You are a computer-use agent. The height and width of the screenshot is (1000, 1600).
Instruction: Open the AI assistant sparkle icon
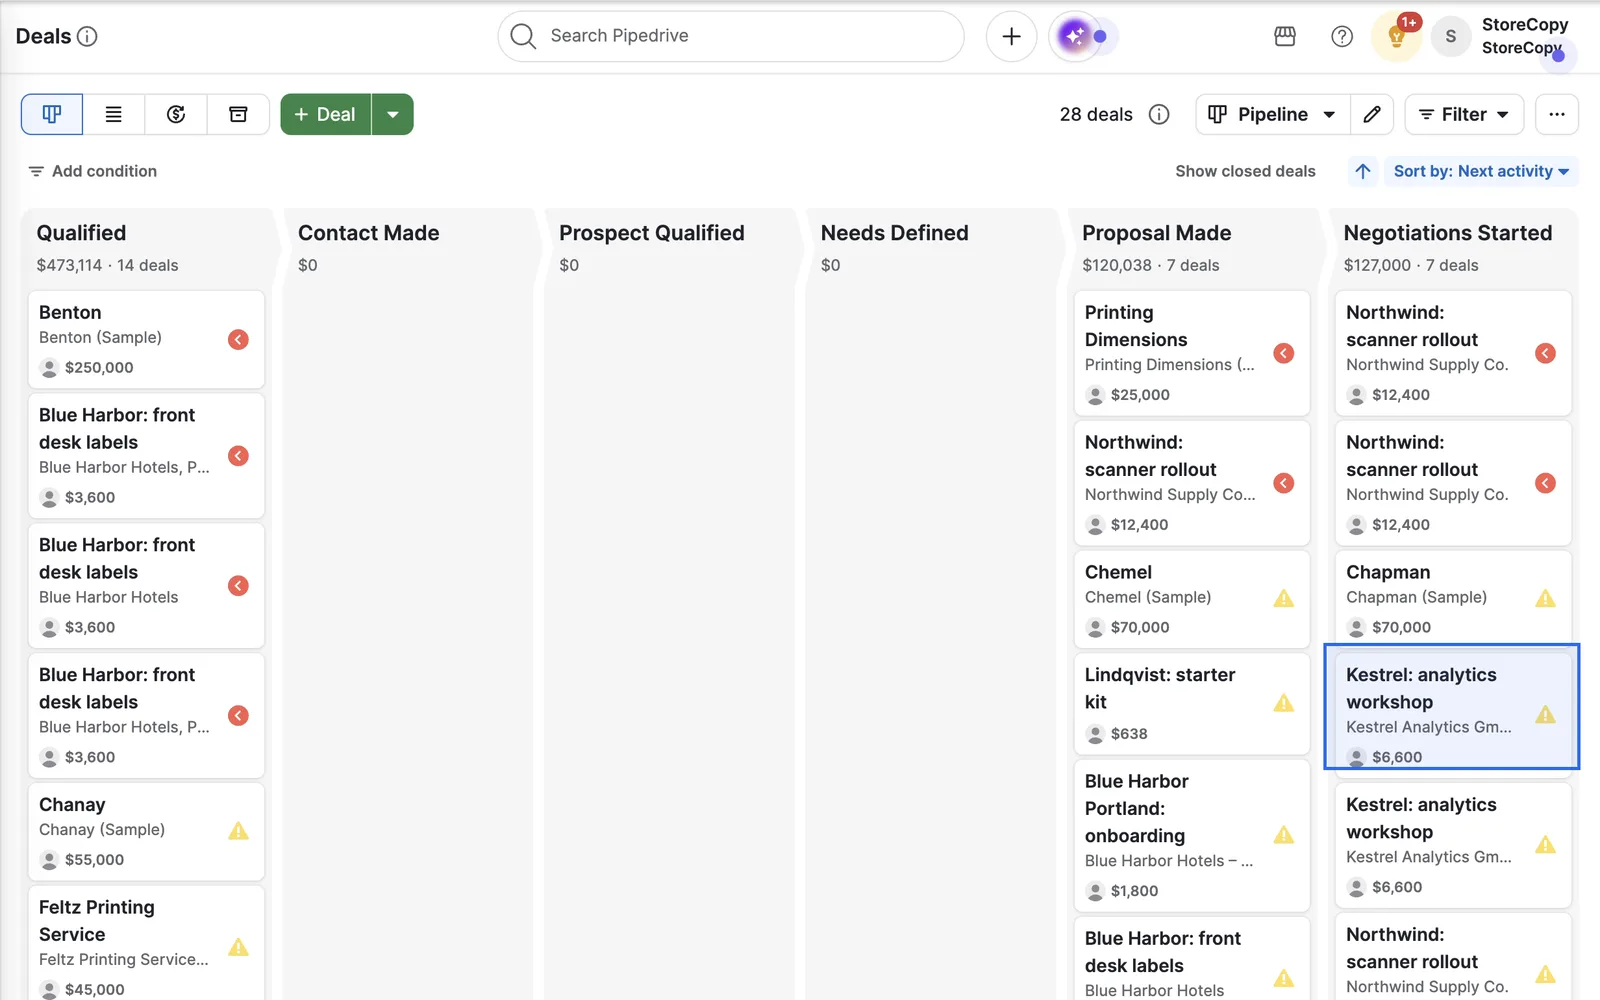click(x=1075, y=36)
